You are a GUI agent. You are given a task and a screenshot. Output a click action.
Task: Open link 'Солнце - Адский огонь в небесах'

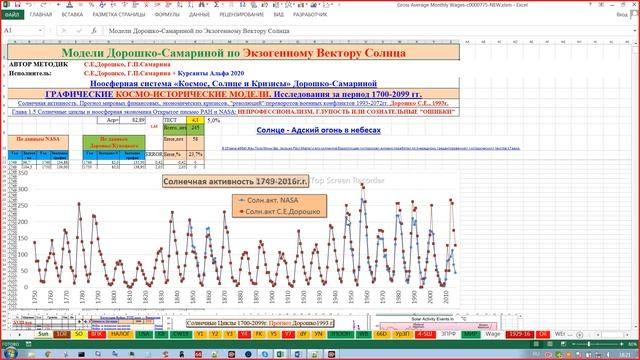[x=318, y=130]
